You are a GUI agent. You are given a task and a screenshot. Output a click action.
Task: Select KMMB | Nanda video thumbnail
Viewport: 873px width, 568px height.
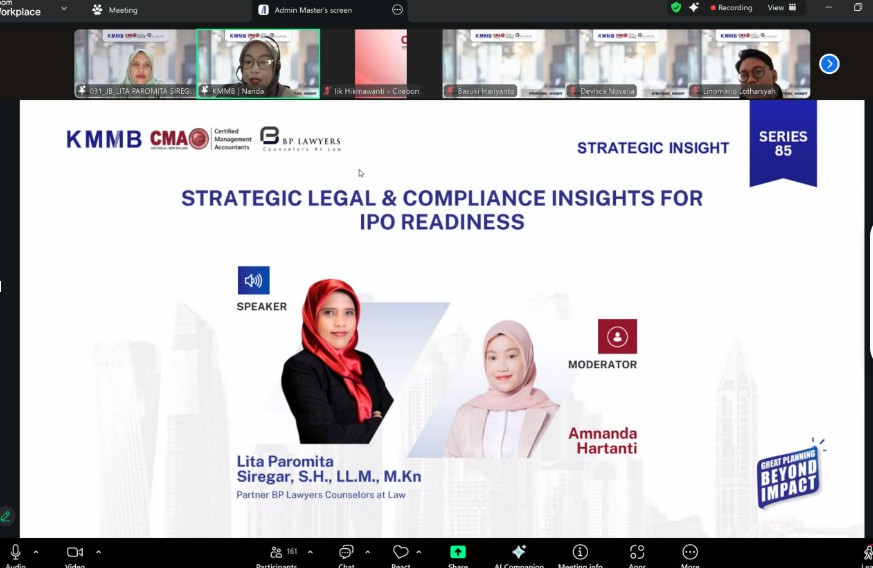click(258, 63)
